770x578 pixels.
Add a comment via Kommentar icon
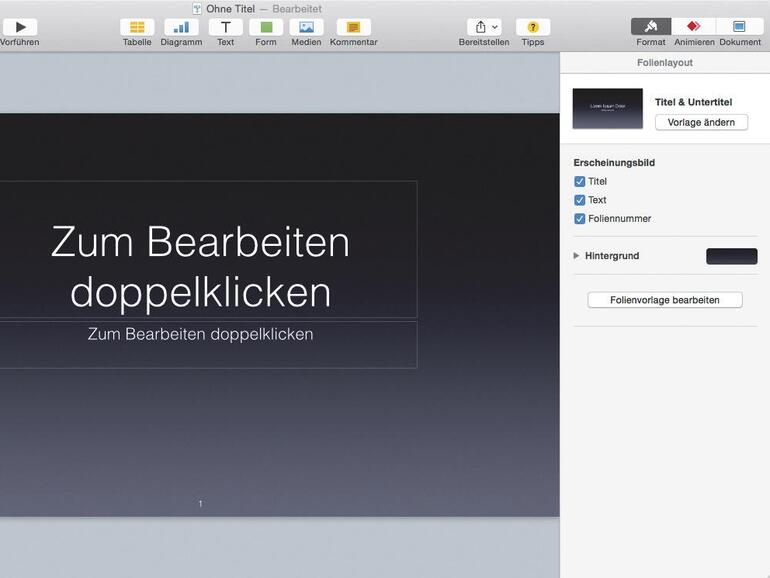coord(354,27)
